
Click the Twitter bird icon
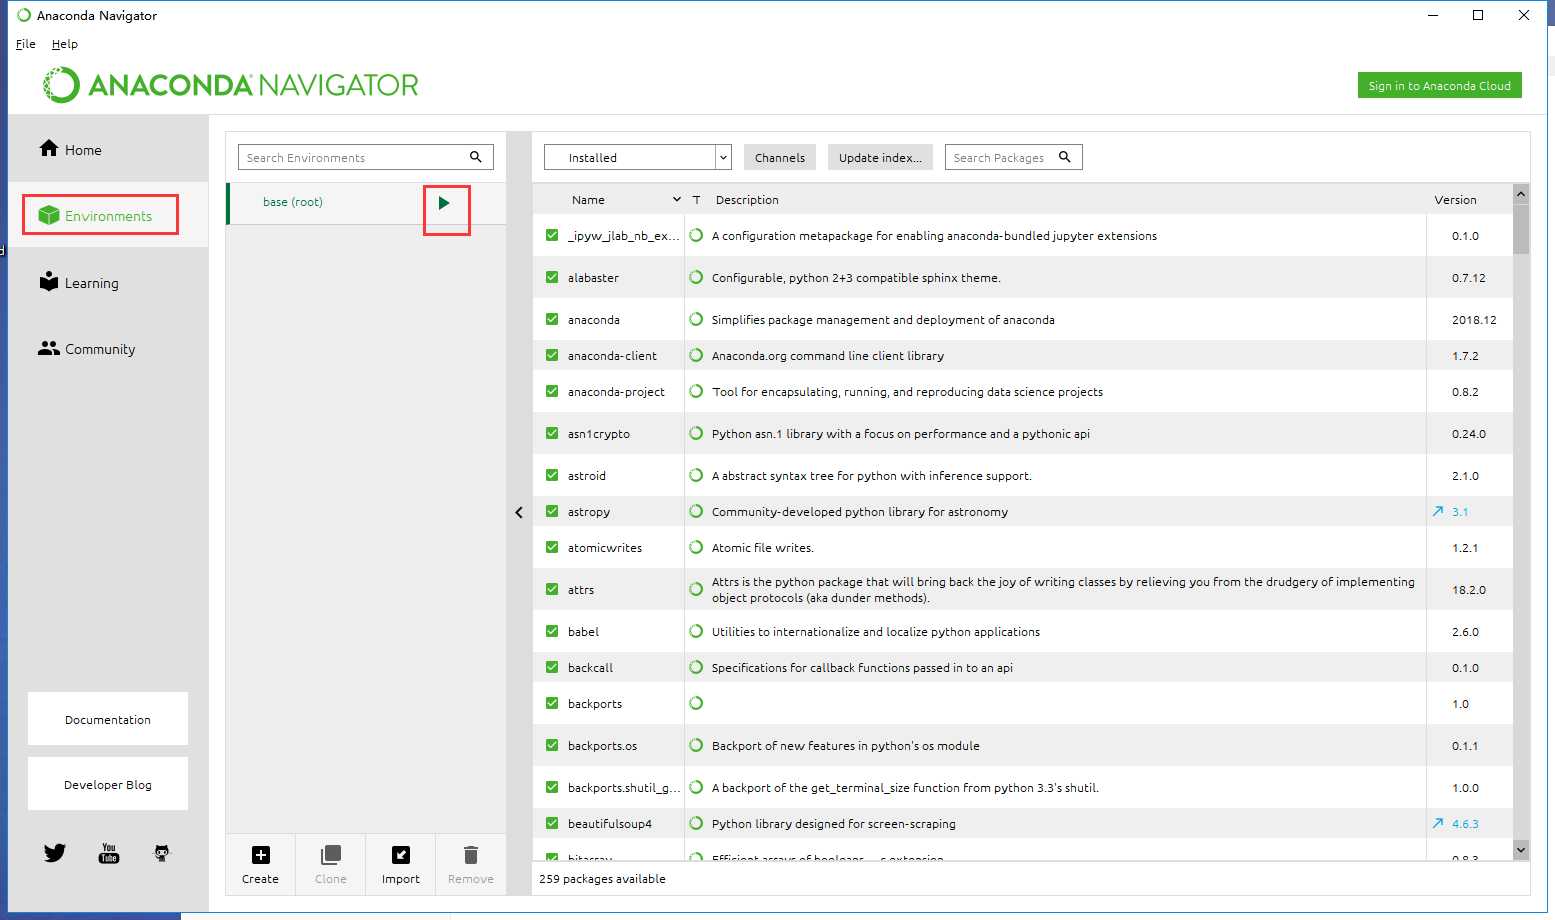55,853
